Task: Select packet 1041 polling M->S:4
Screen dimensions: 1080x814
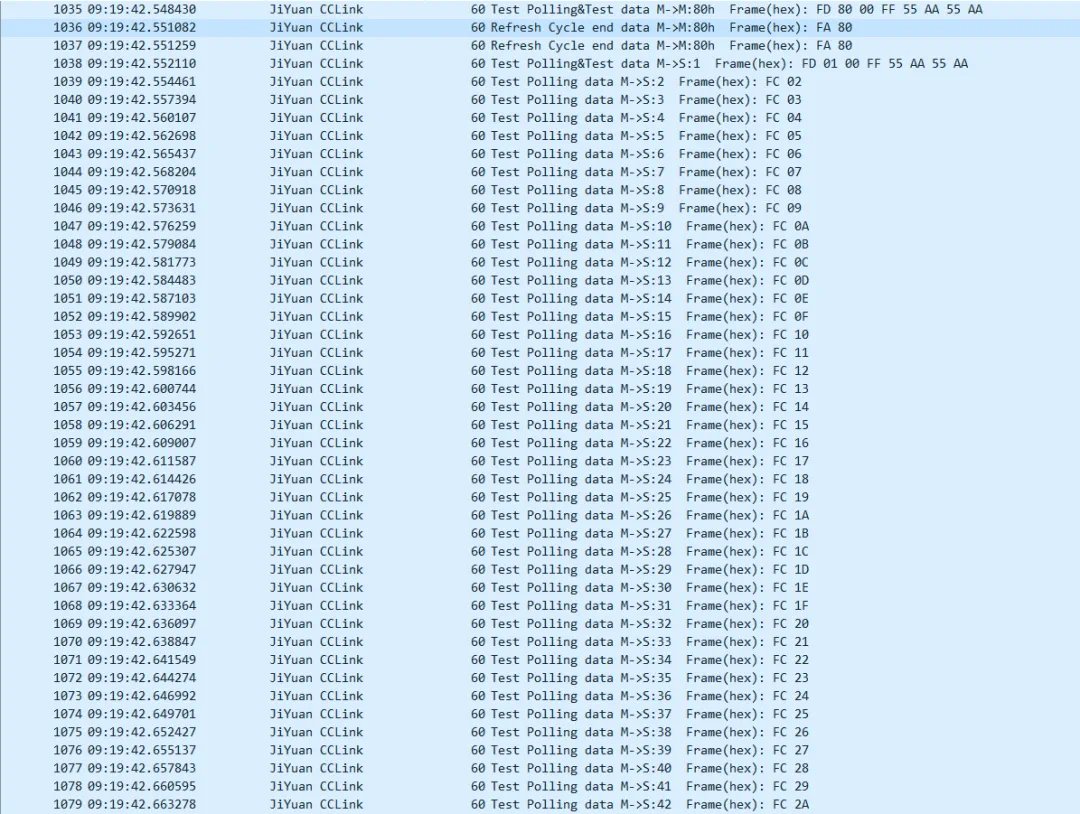Action: (540, 118)
